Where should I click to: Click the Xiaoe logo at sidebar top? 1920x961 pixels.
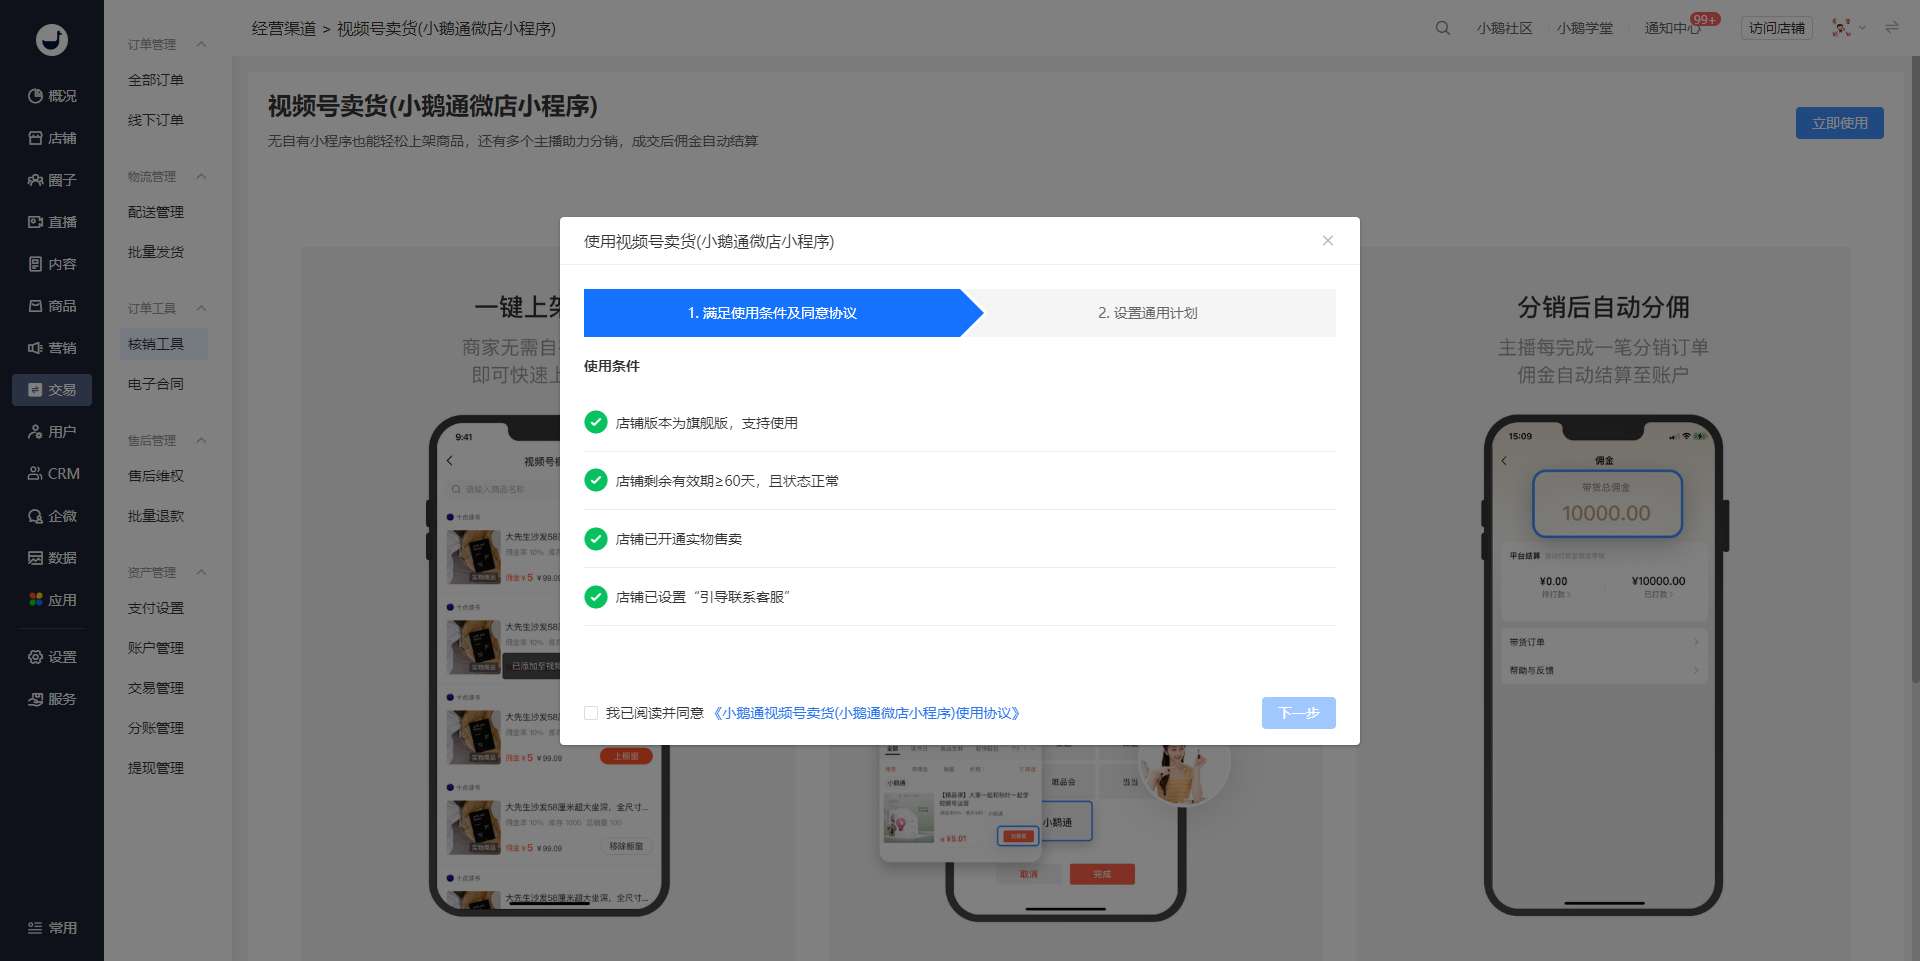click(52, 40)
